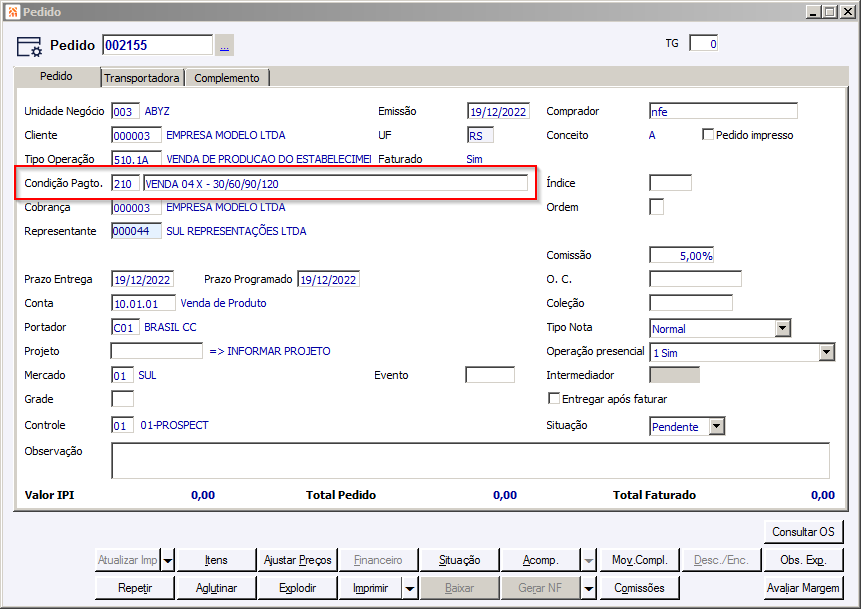861x609 pixels.
Task: Click the Venda de Produto text
Action: [x=223, y=303]
